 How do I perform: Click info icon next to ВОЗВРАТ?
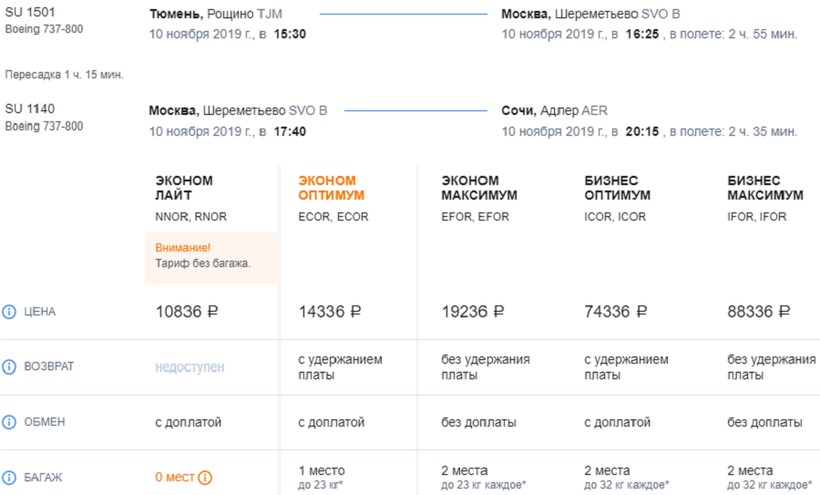10,367
